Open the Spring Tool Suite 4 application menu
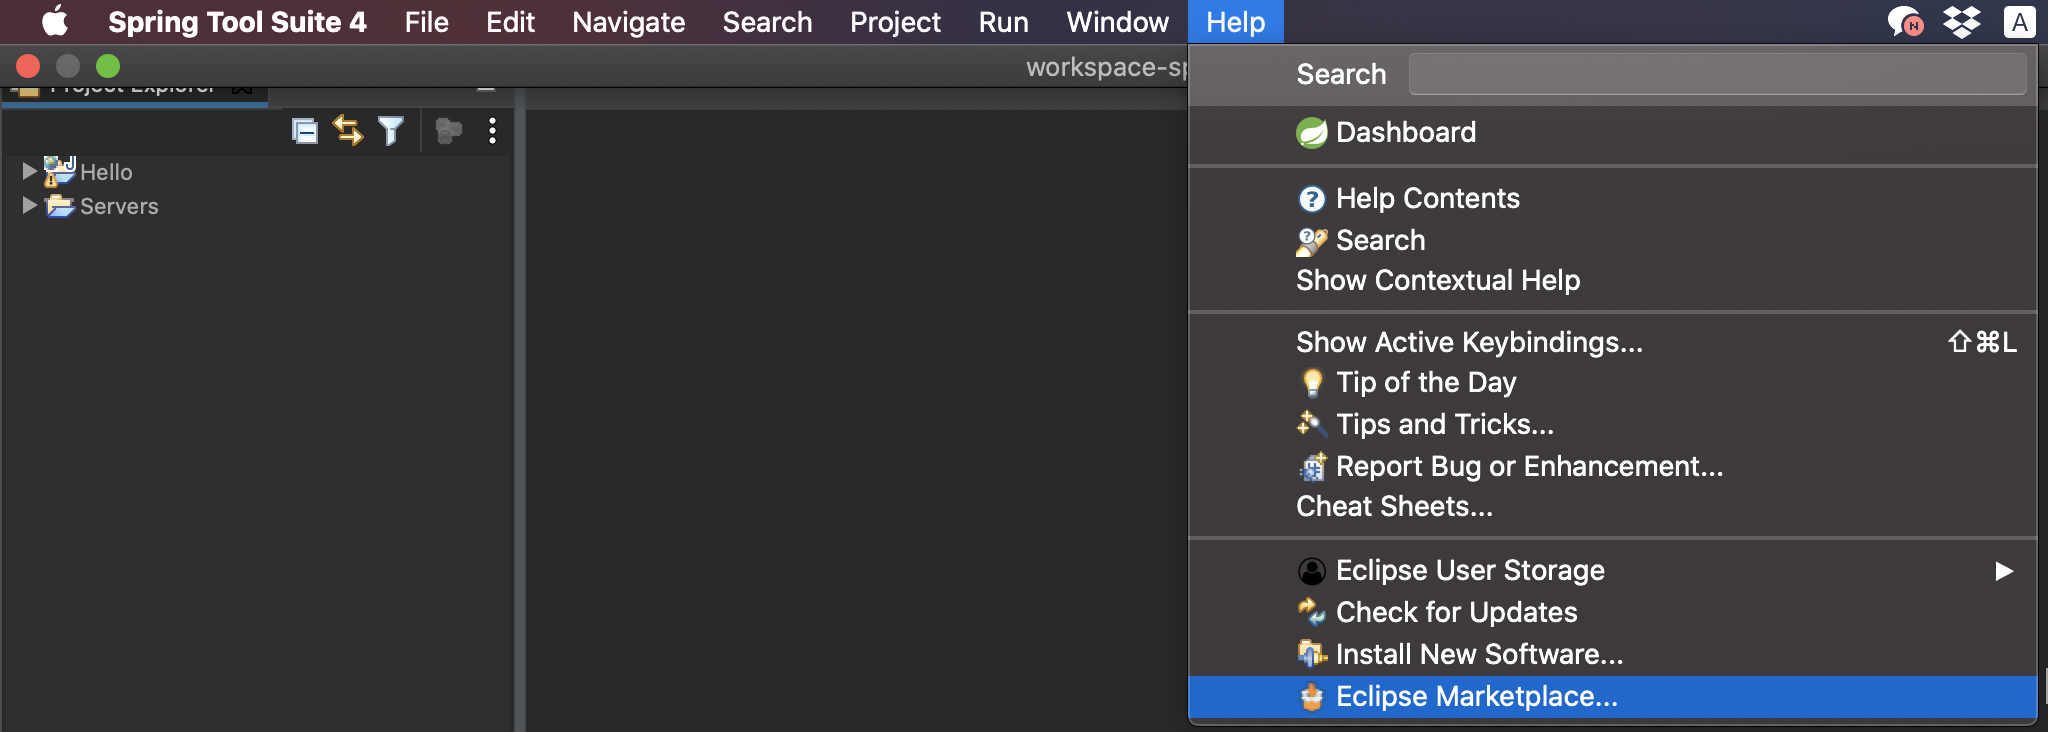Screen dimensions: 2048x732 237,22
